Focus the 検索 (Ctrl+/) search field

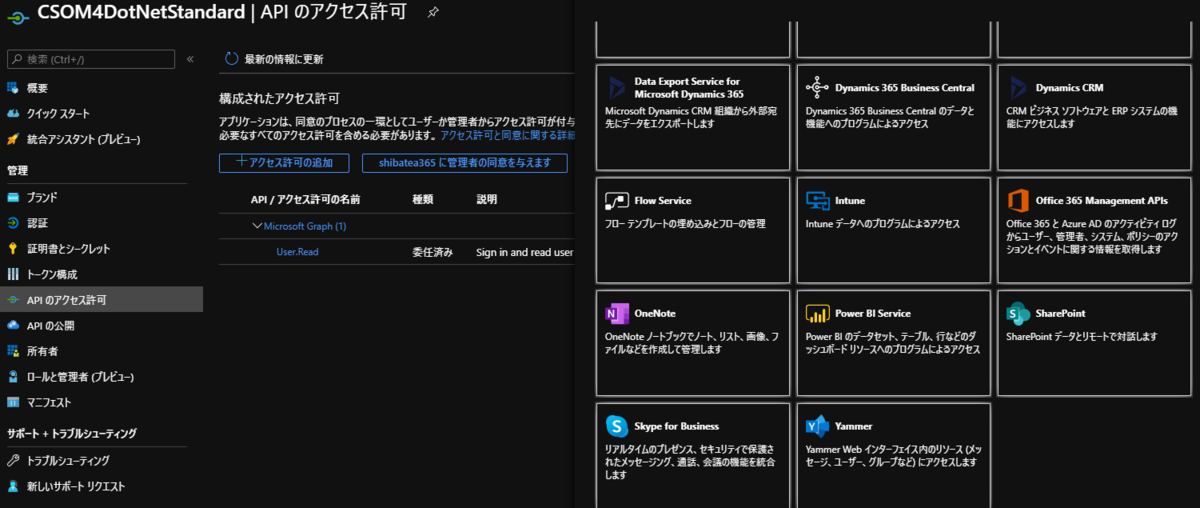click(x=91, y=59)
